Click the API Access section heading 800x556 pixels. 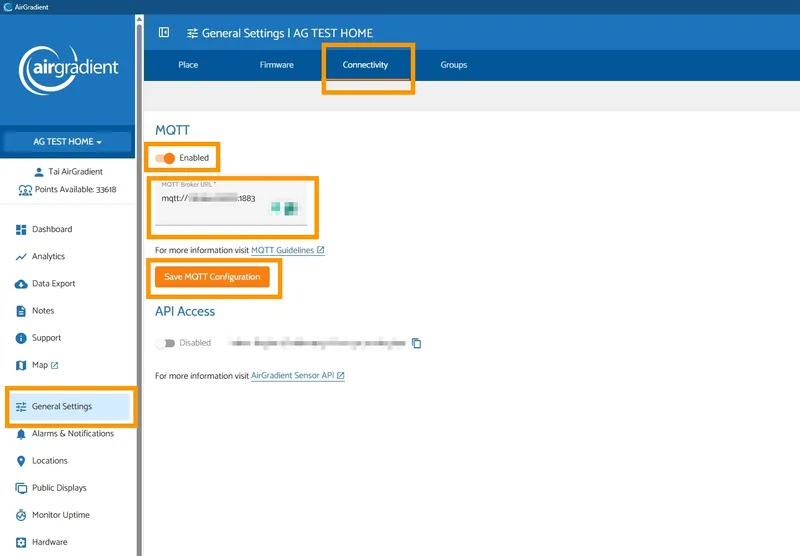[x=185, y=312]
